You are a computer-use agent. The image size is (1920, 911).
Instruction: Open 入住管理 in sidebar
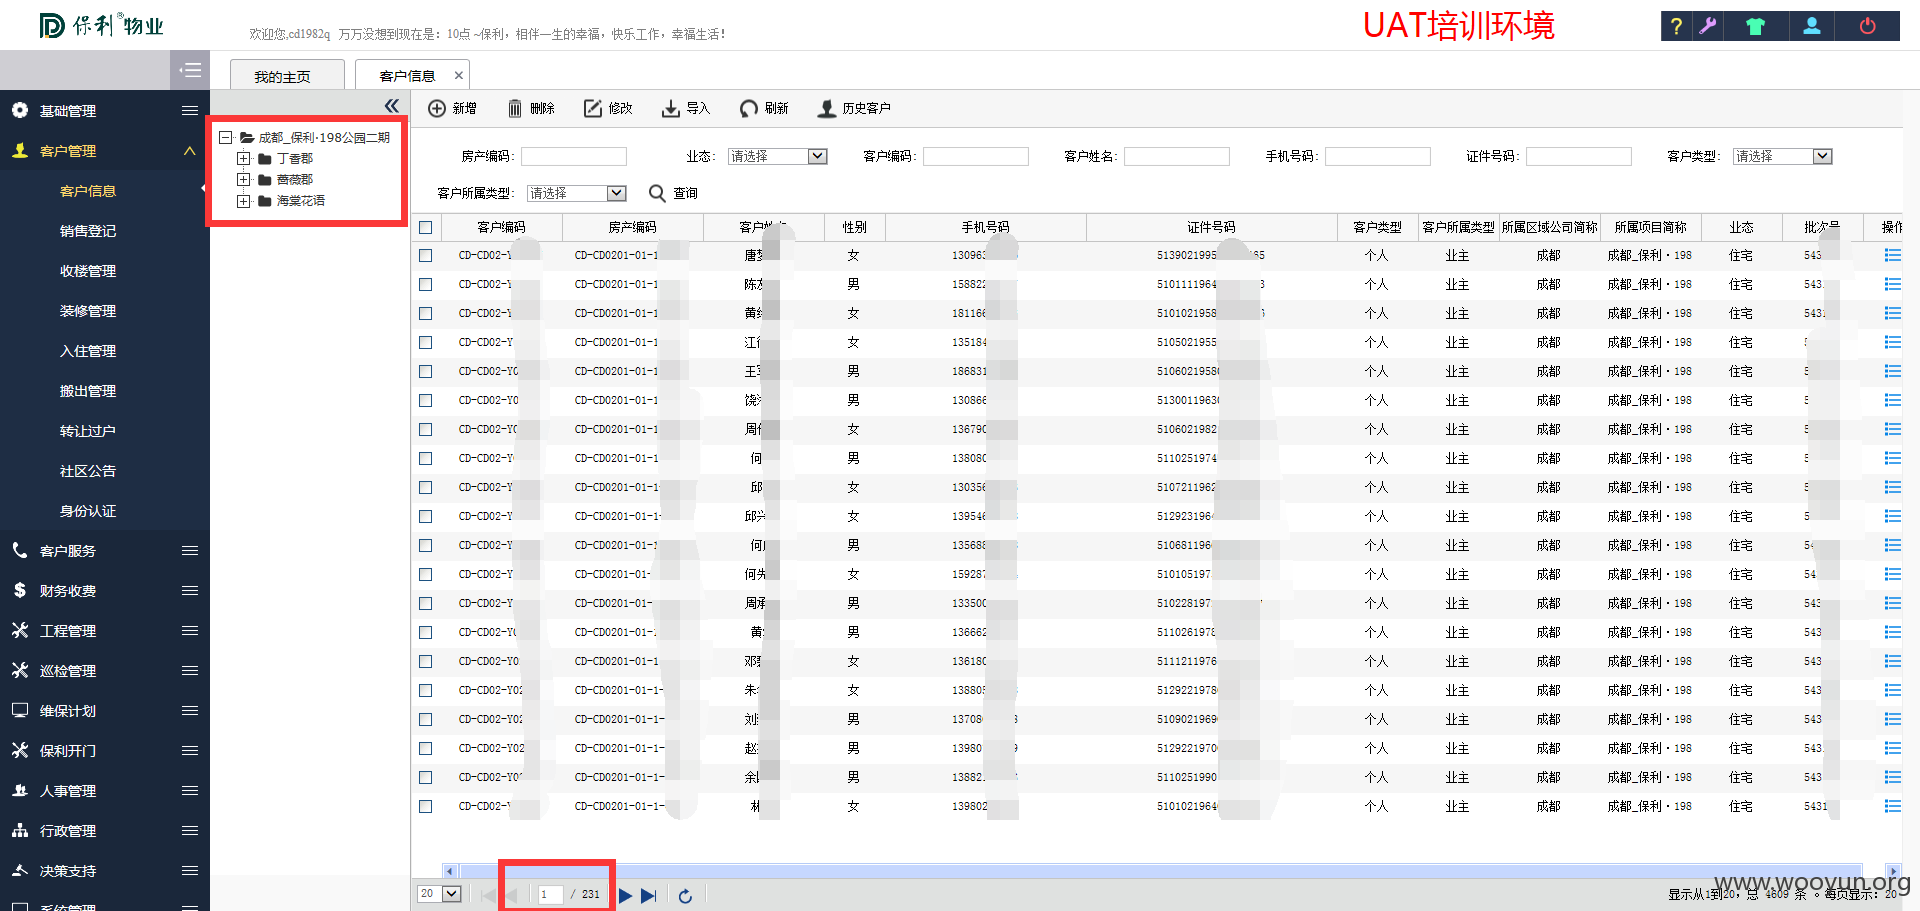coord(88,350)
